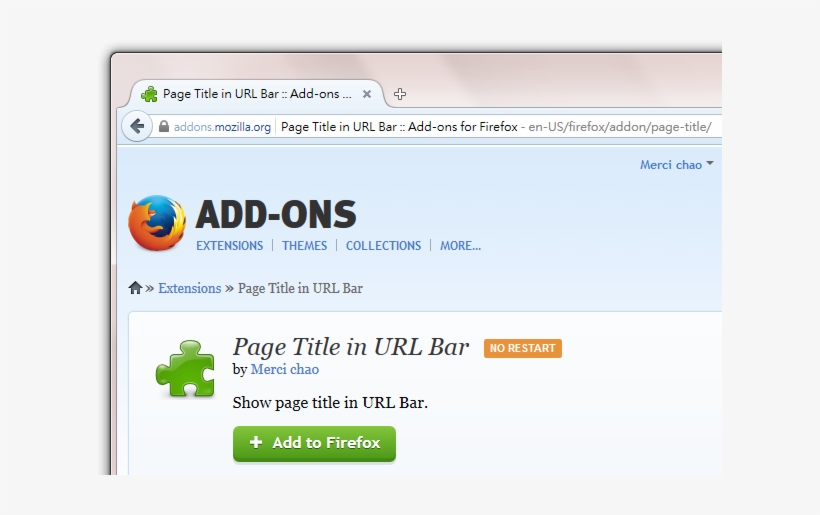Click the Add to Firefox button
Screen dimensions: 820x515
(x=314, y=444)
